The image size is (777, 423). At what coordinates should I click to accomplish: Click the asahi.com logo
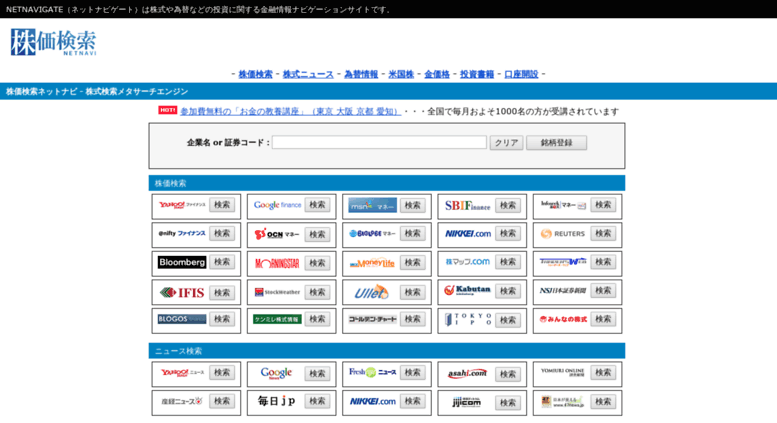point(467,373)
